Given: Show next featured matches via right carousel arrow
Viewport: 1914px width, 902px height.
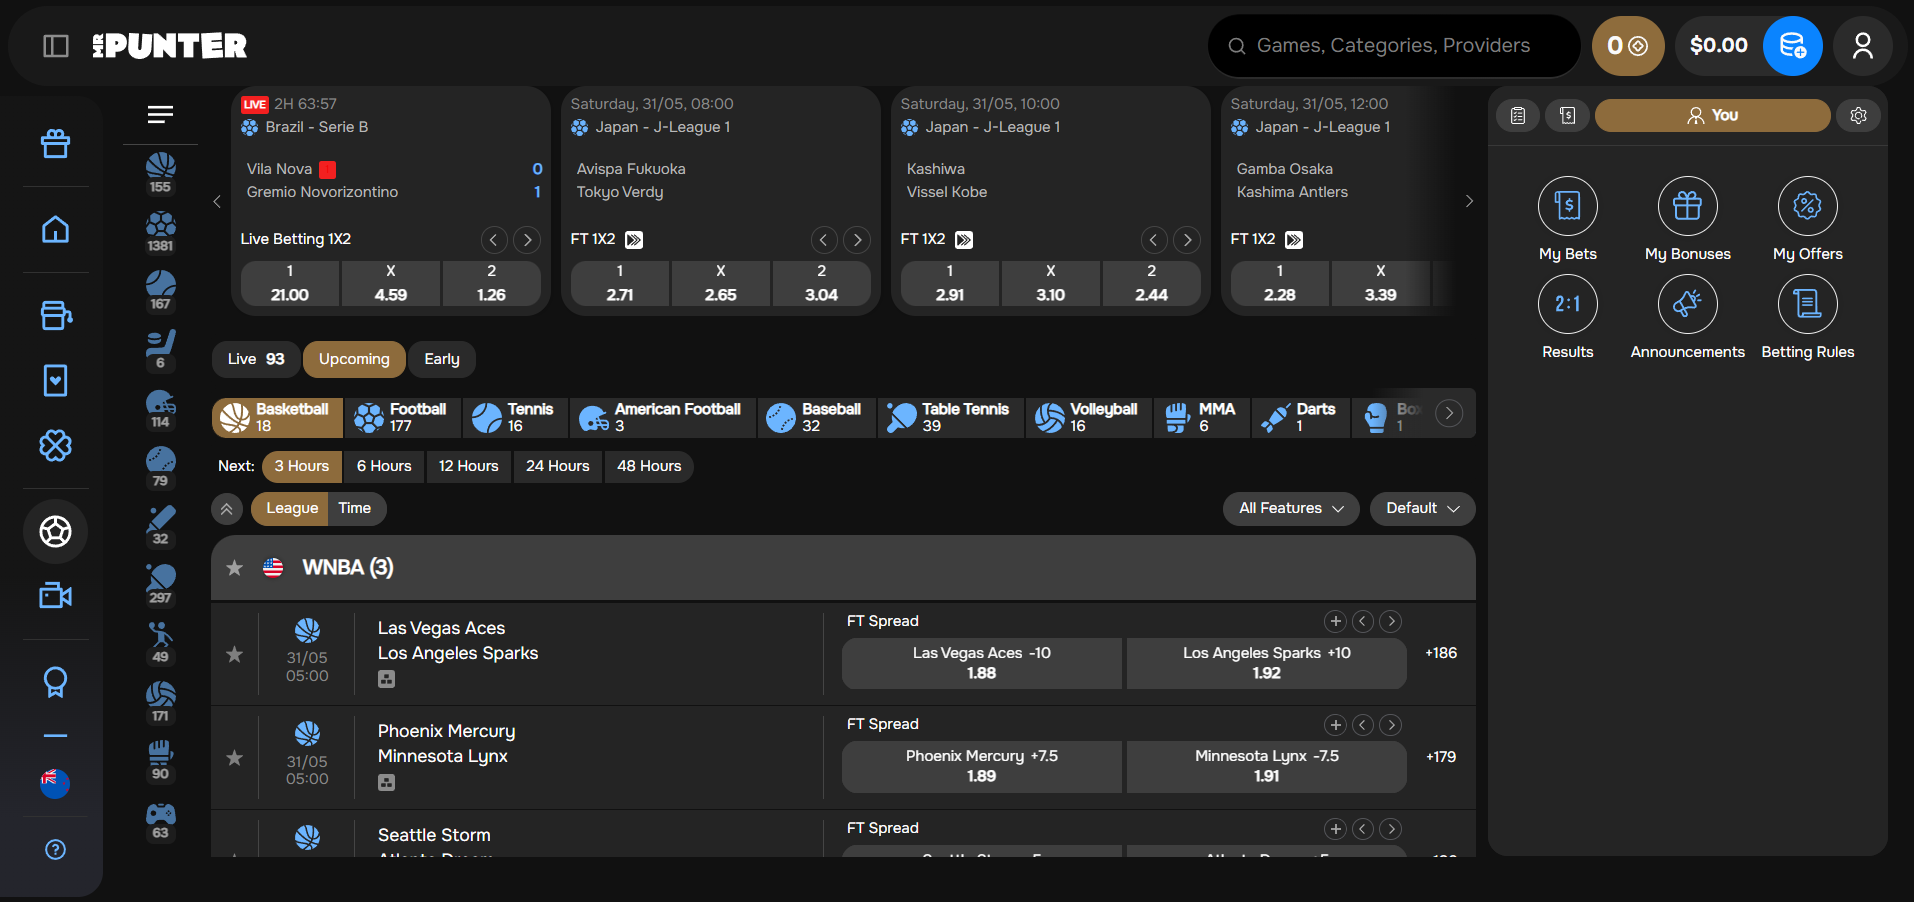Looking at the screenshot, I should tap(1469, 201).
